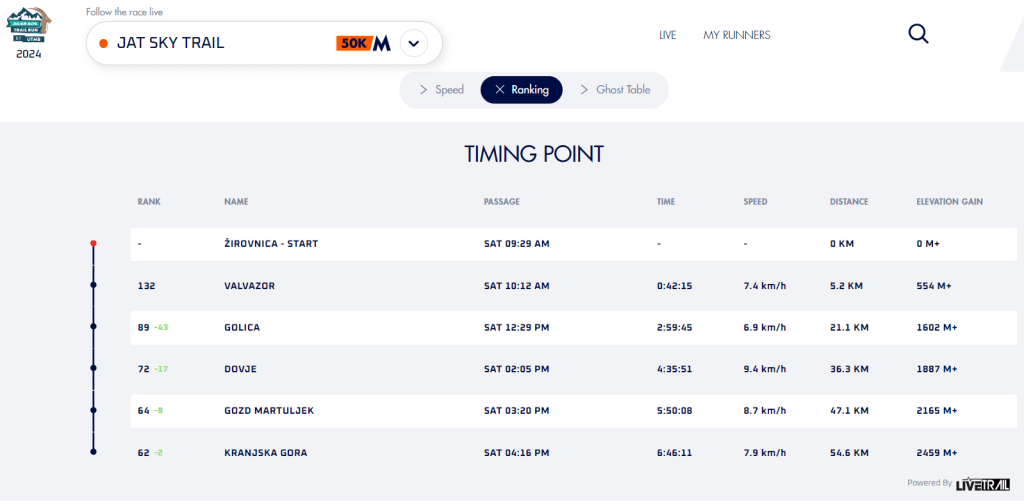Open the race selector chevron dropdown
This screenshot has width=1024, height=504.
point(414,44)
